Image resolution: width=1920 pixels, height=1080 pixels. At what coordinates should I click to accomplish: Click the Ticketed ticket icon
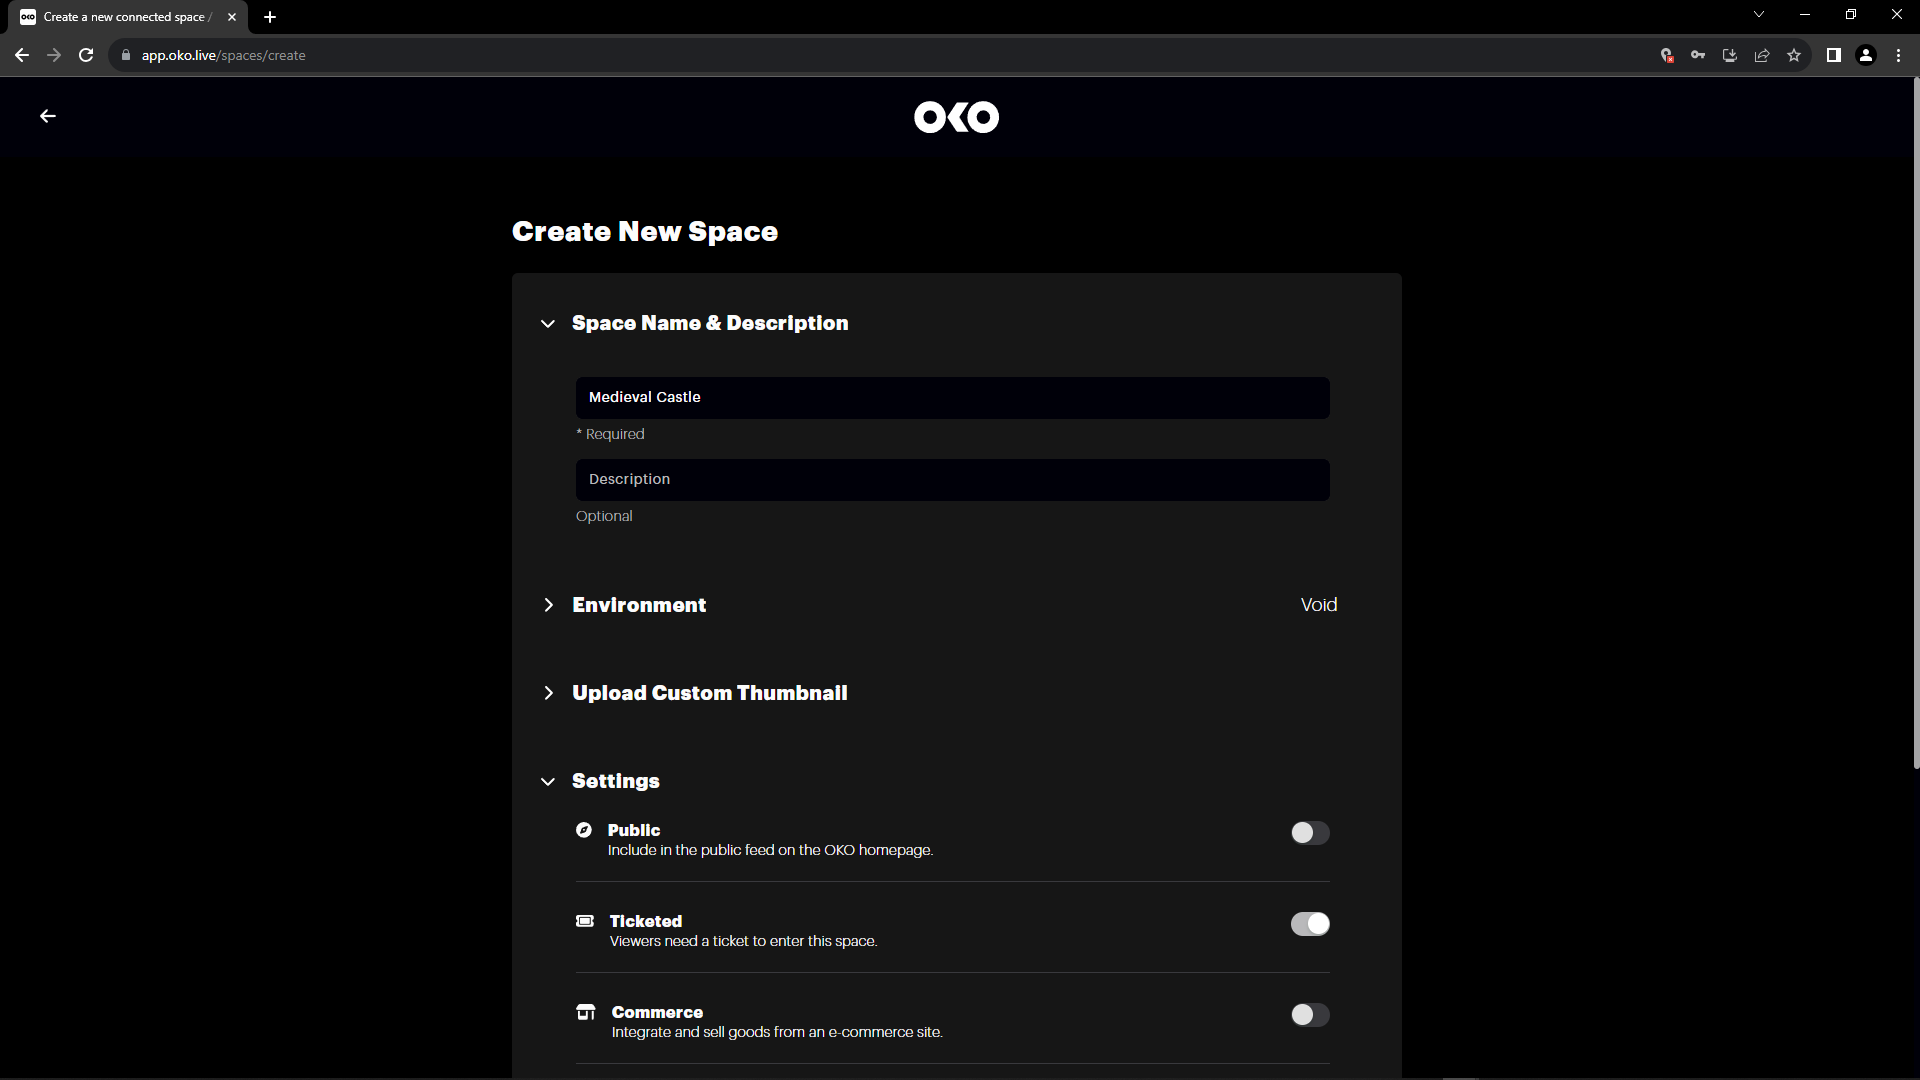tap(584, 921)
